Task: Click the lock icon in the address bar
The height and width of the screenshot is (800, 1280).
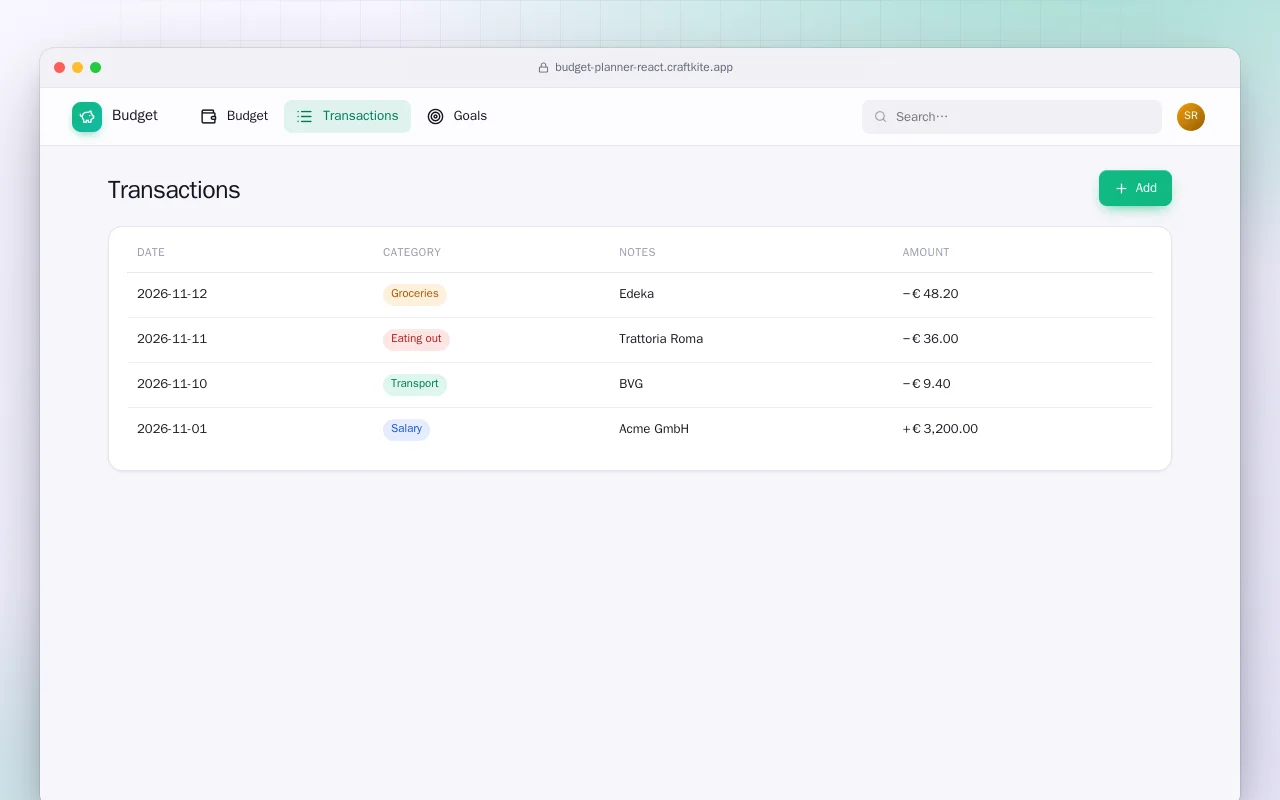Action: click(x=544, y=68)
